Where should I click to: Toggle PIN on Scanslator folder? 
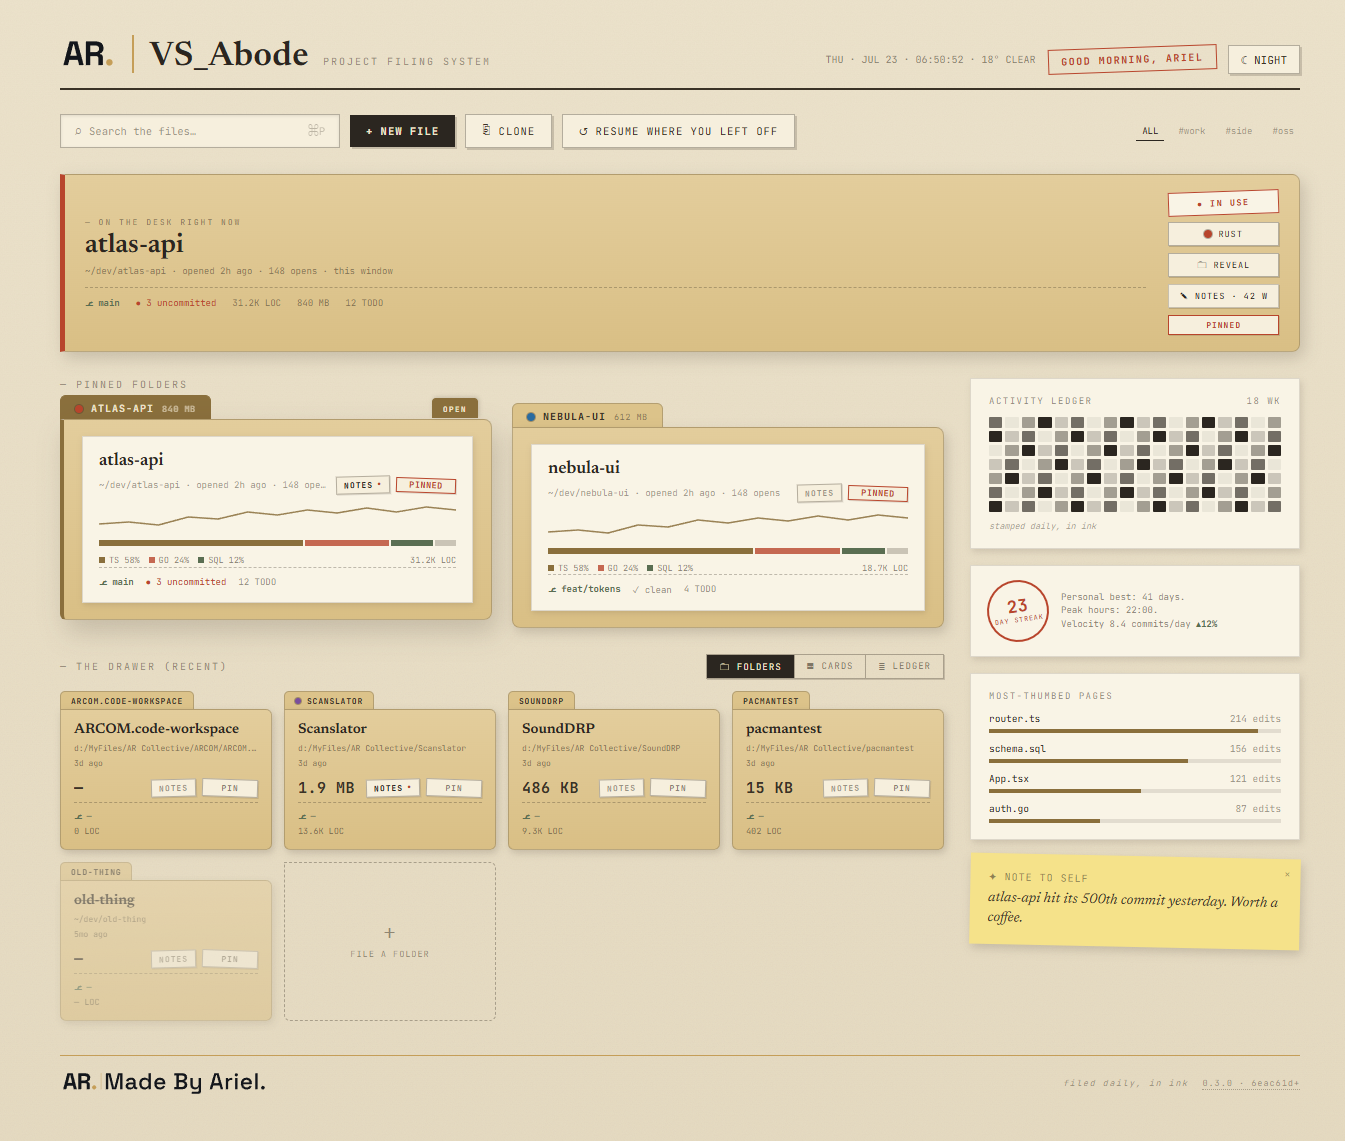click(454, 788)
